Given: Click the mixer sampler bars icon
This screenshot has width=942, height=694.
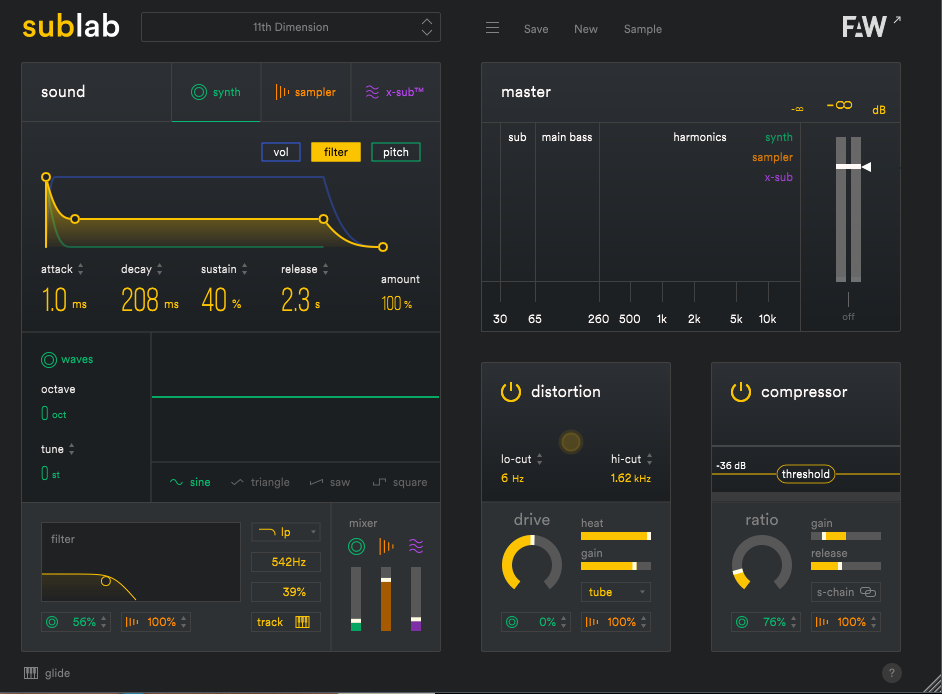Looking at the screenshot, I should pos(386,546).
